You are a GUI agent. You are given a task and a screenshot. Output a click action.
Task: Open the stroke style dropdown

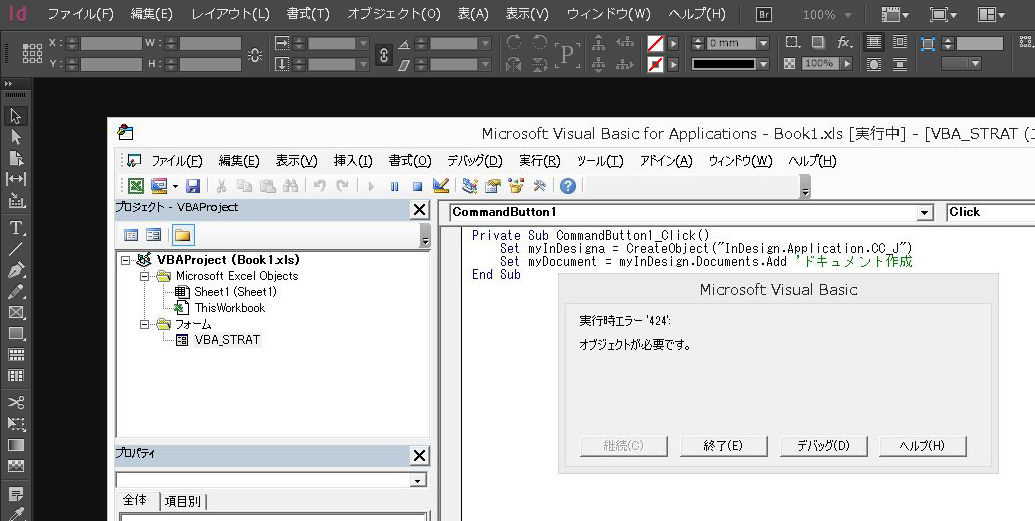click(763, 64)
